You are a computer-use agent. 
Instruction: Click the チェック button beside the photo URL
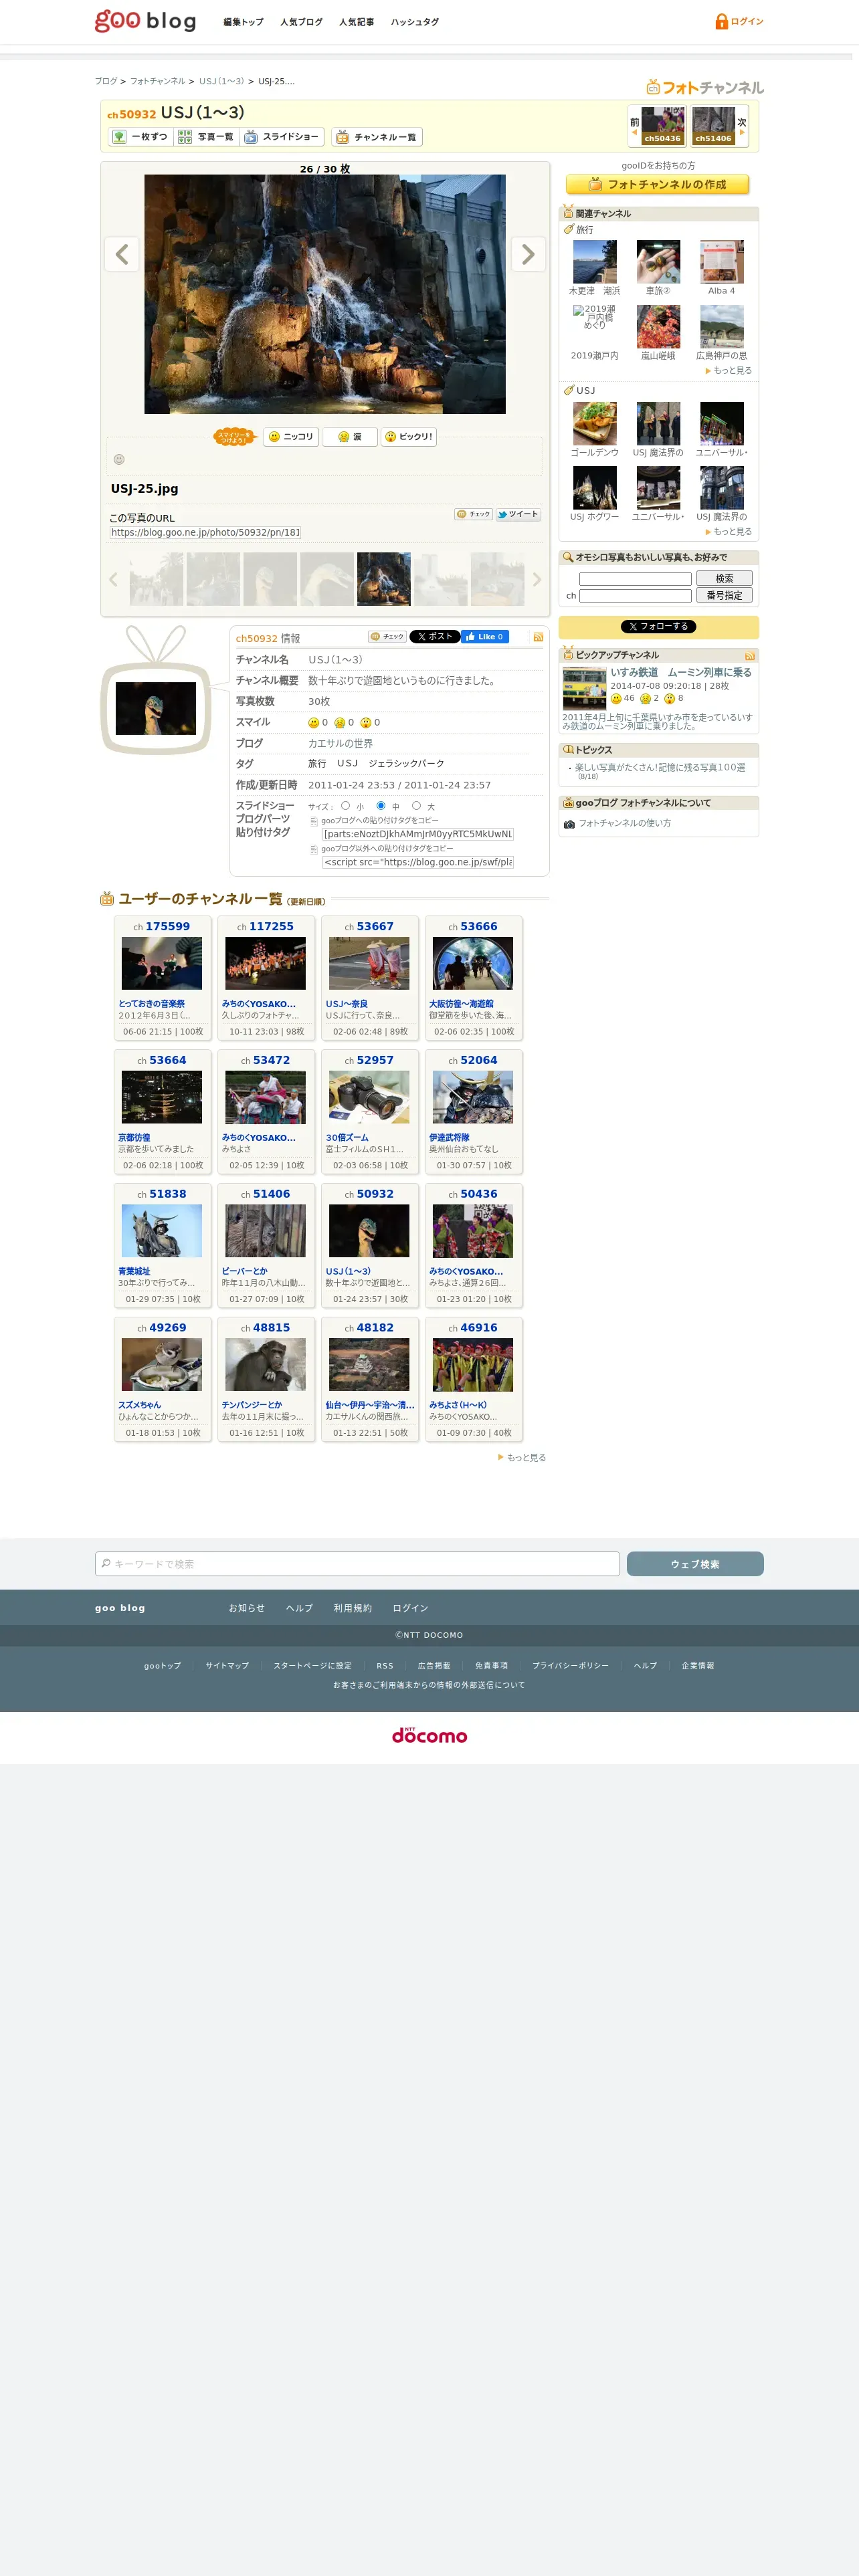(x=473, y=514)
